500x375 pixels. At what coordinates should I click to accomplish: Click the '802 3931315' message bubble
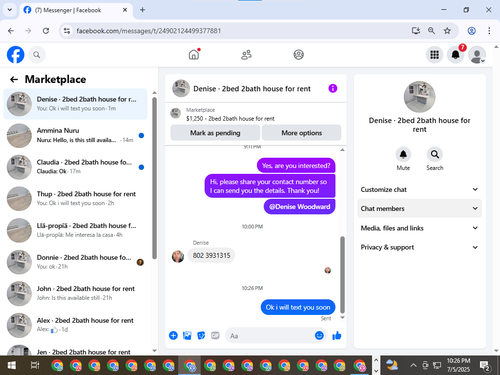pyautogui.click(x=211, y=256)
